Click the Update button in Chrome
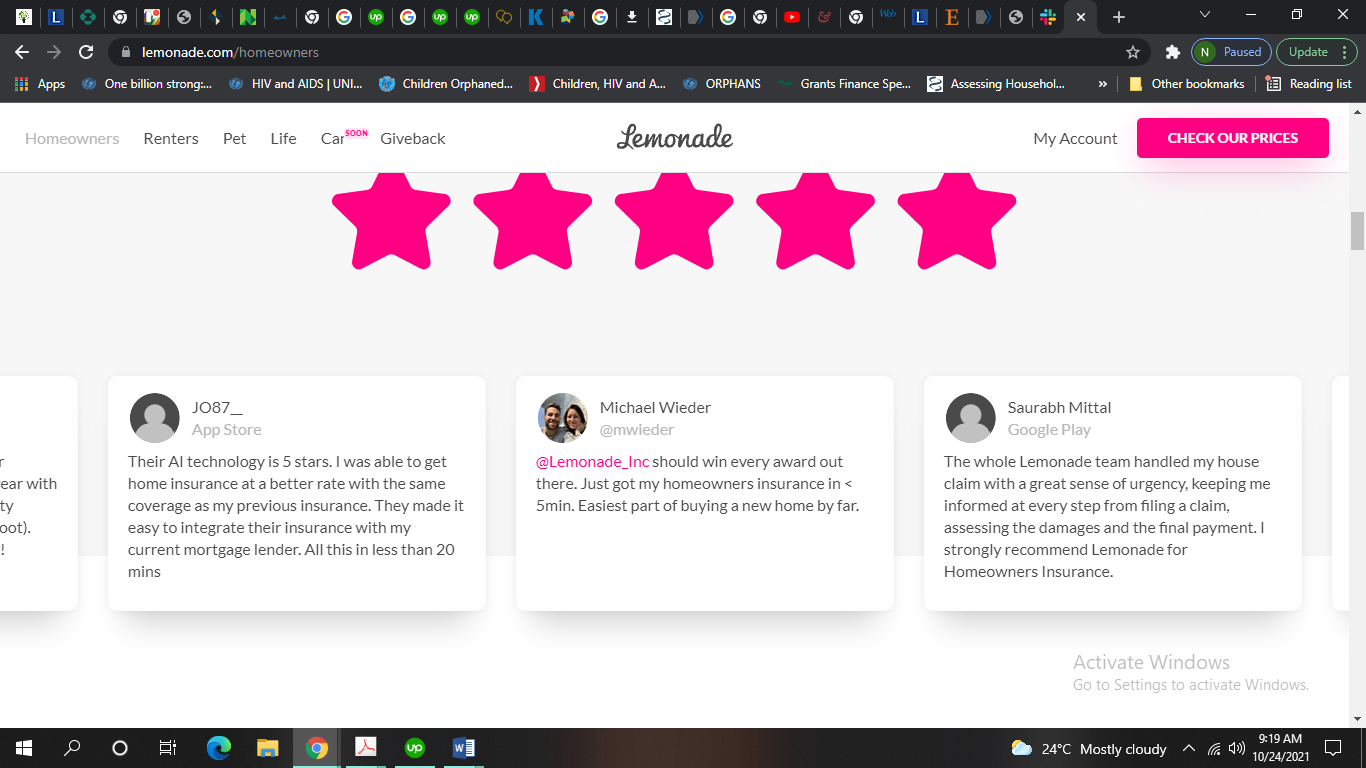 (1316, 52)
